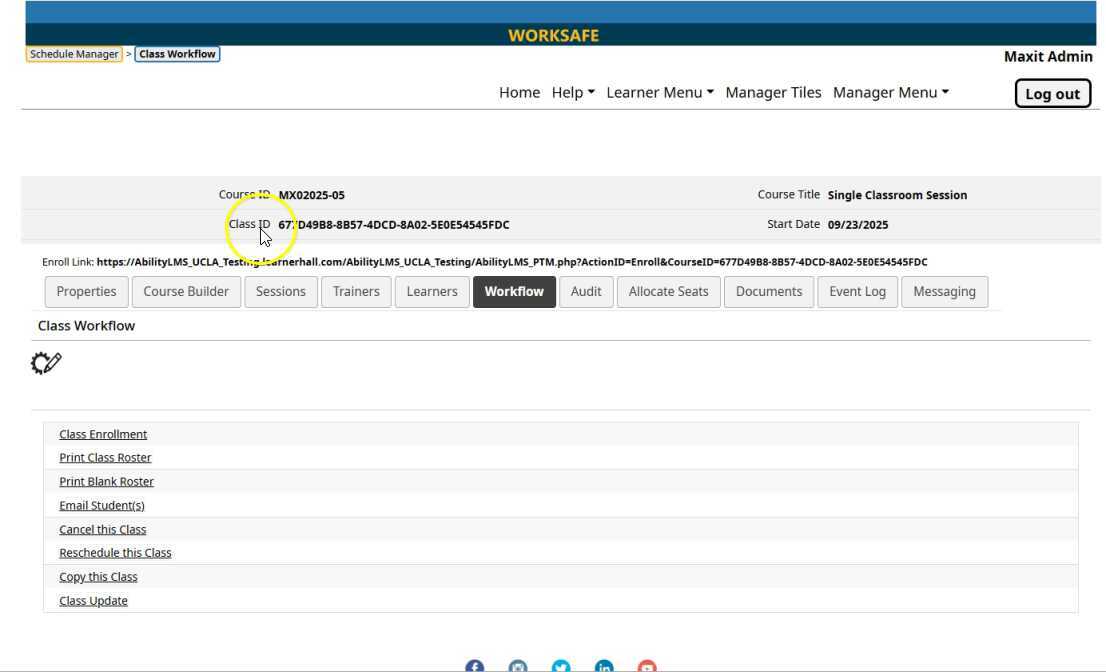The width and height of the screenshot is (1106, 672).
Task: Click the Enroll Link URL text
Action: tap(512, 262)
